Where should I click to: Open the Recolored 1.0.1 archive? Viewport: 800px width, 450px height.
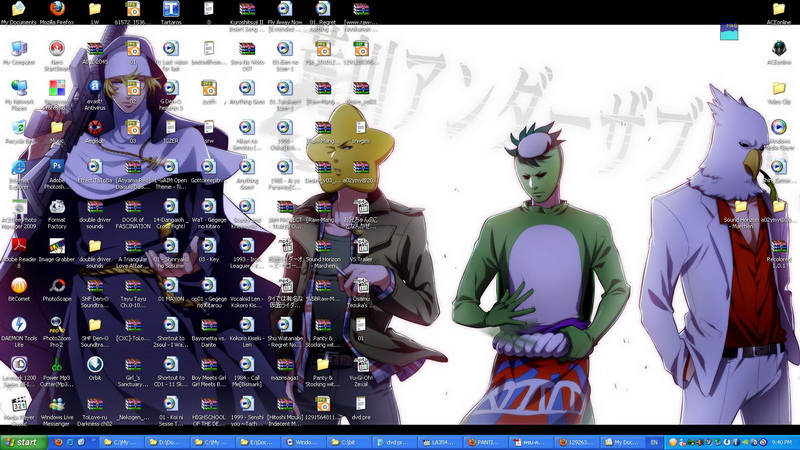(779, 253)
